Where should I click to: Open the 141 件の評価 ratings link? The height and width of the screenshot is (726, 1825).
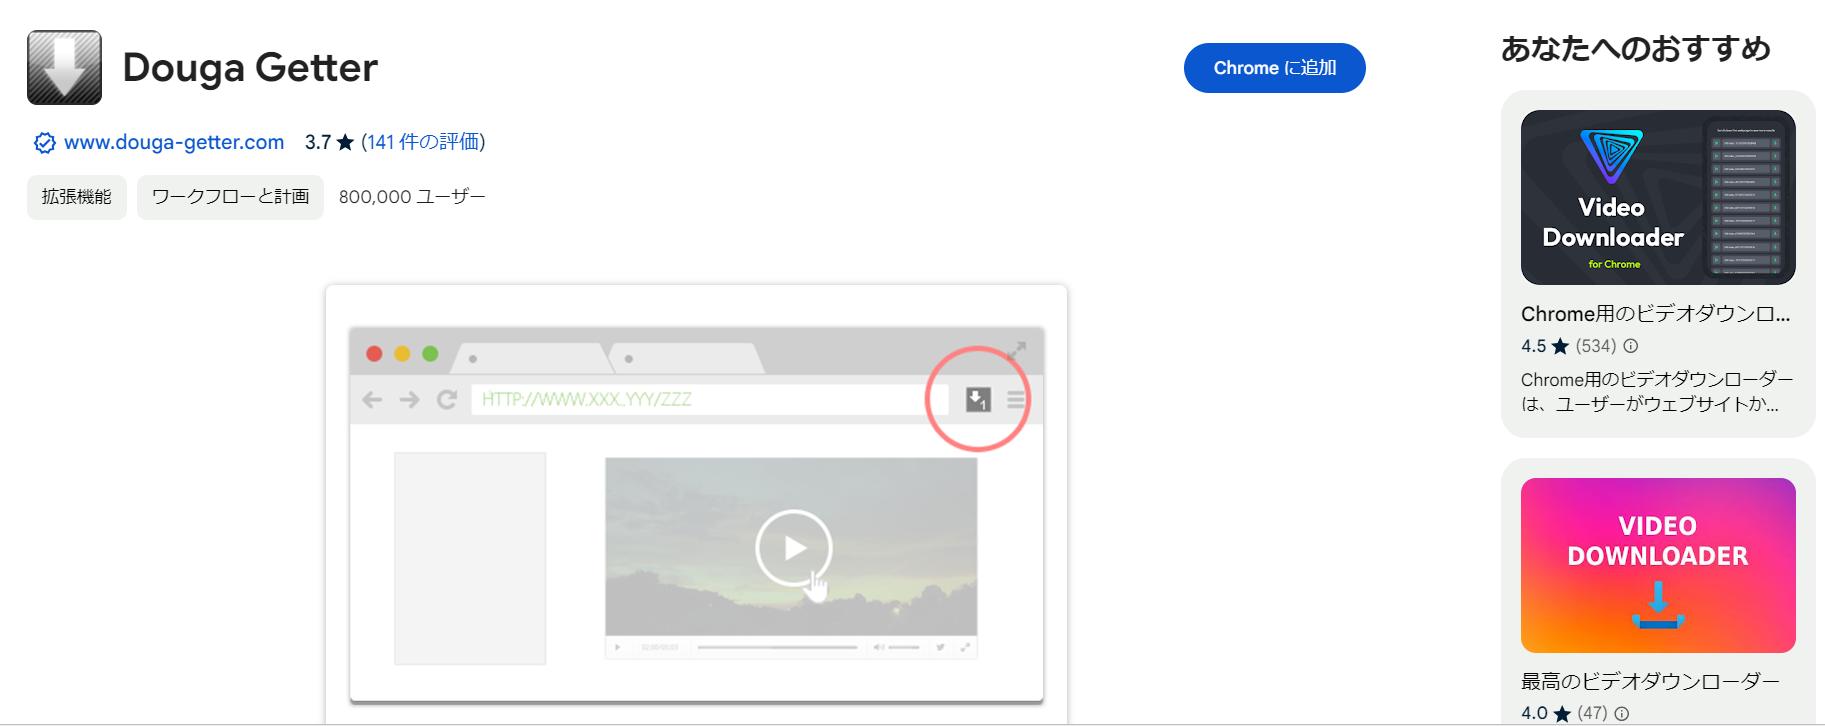pyautogui.click(x=423, y=142)
